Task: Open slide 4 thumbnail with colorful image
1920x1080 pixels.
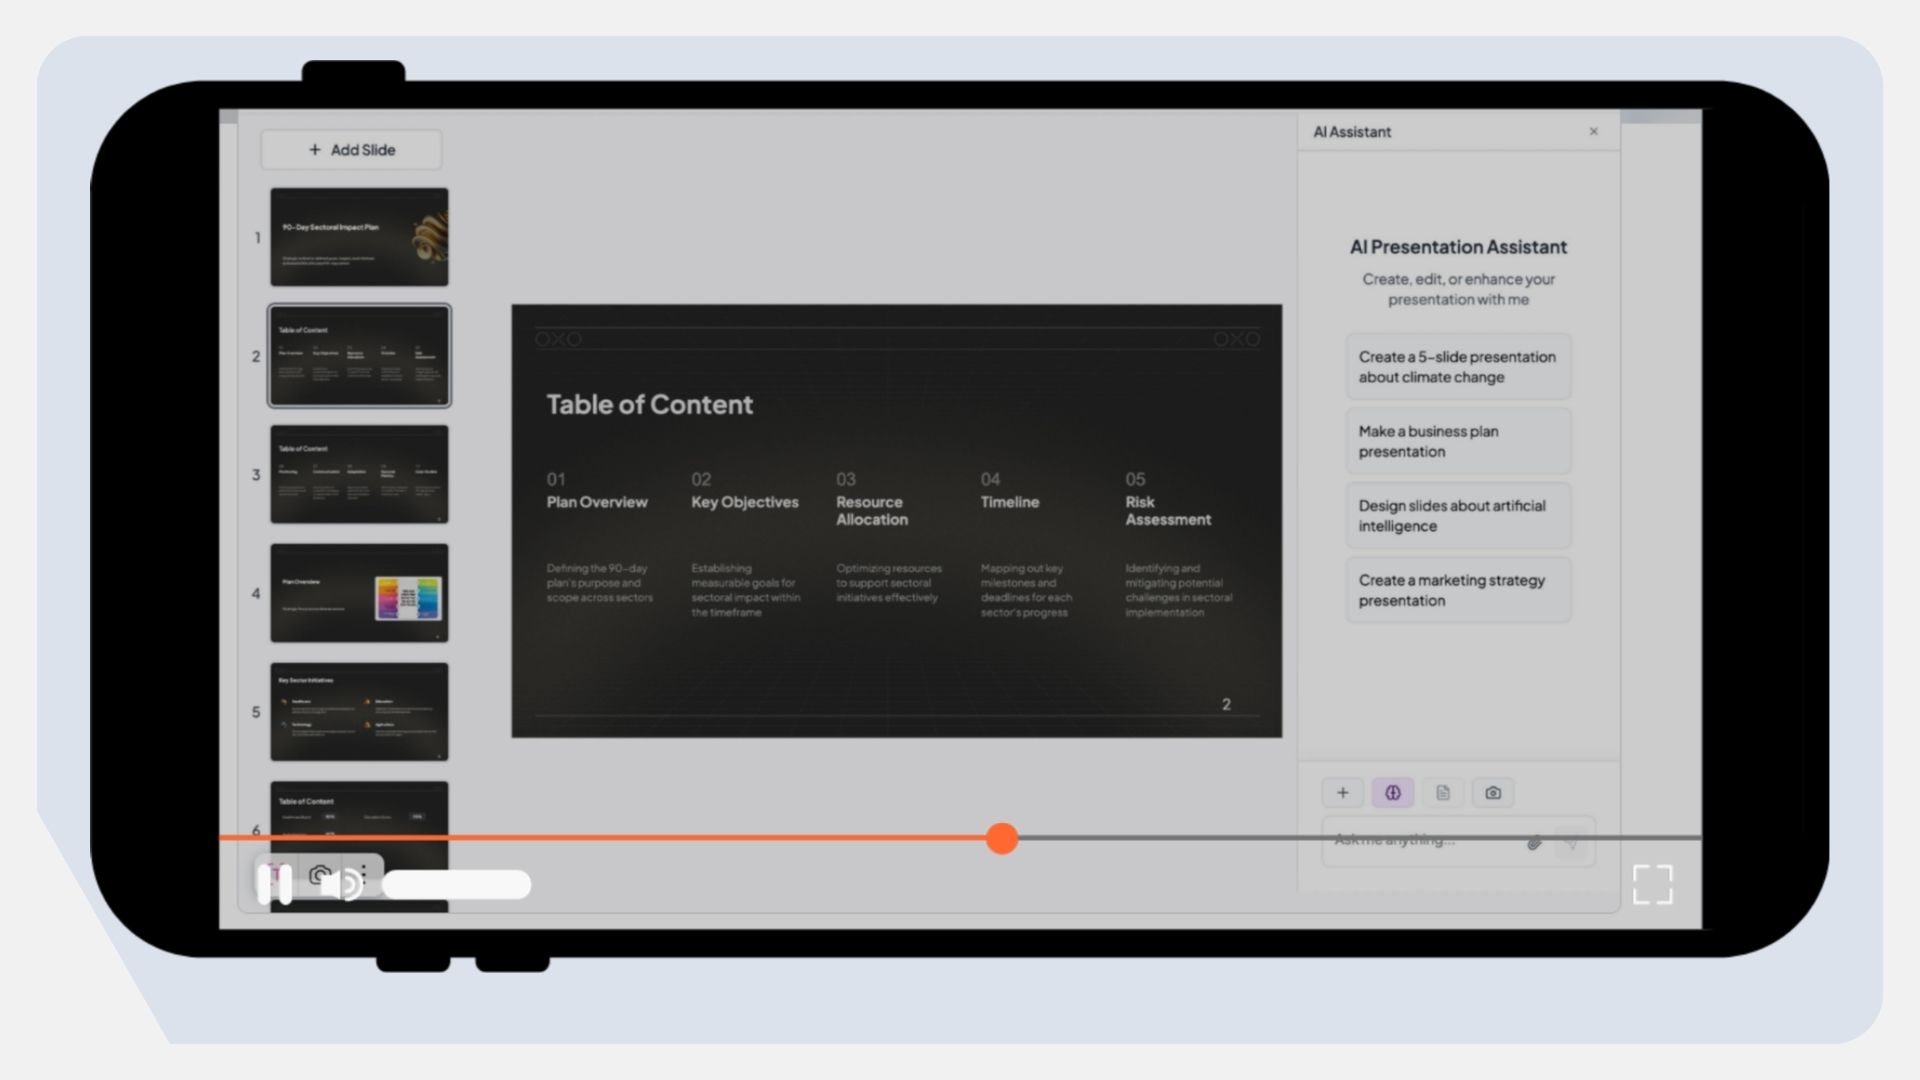Action: click(x=359, y=593)
